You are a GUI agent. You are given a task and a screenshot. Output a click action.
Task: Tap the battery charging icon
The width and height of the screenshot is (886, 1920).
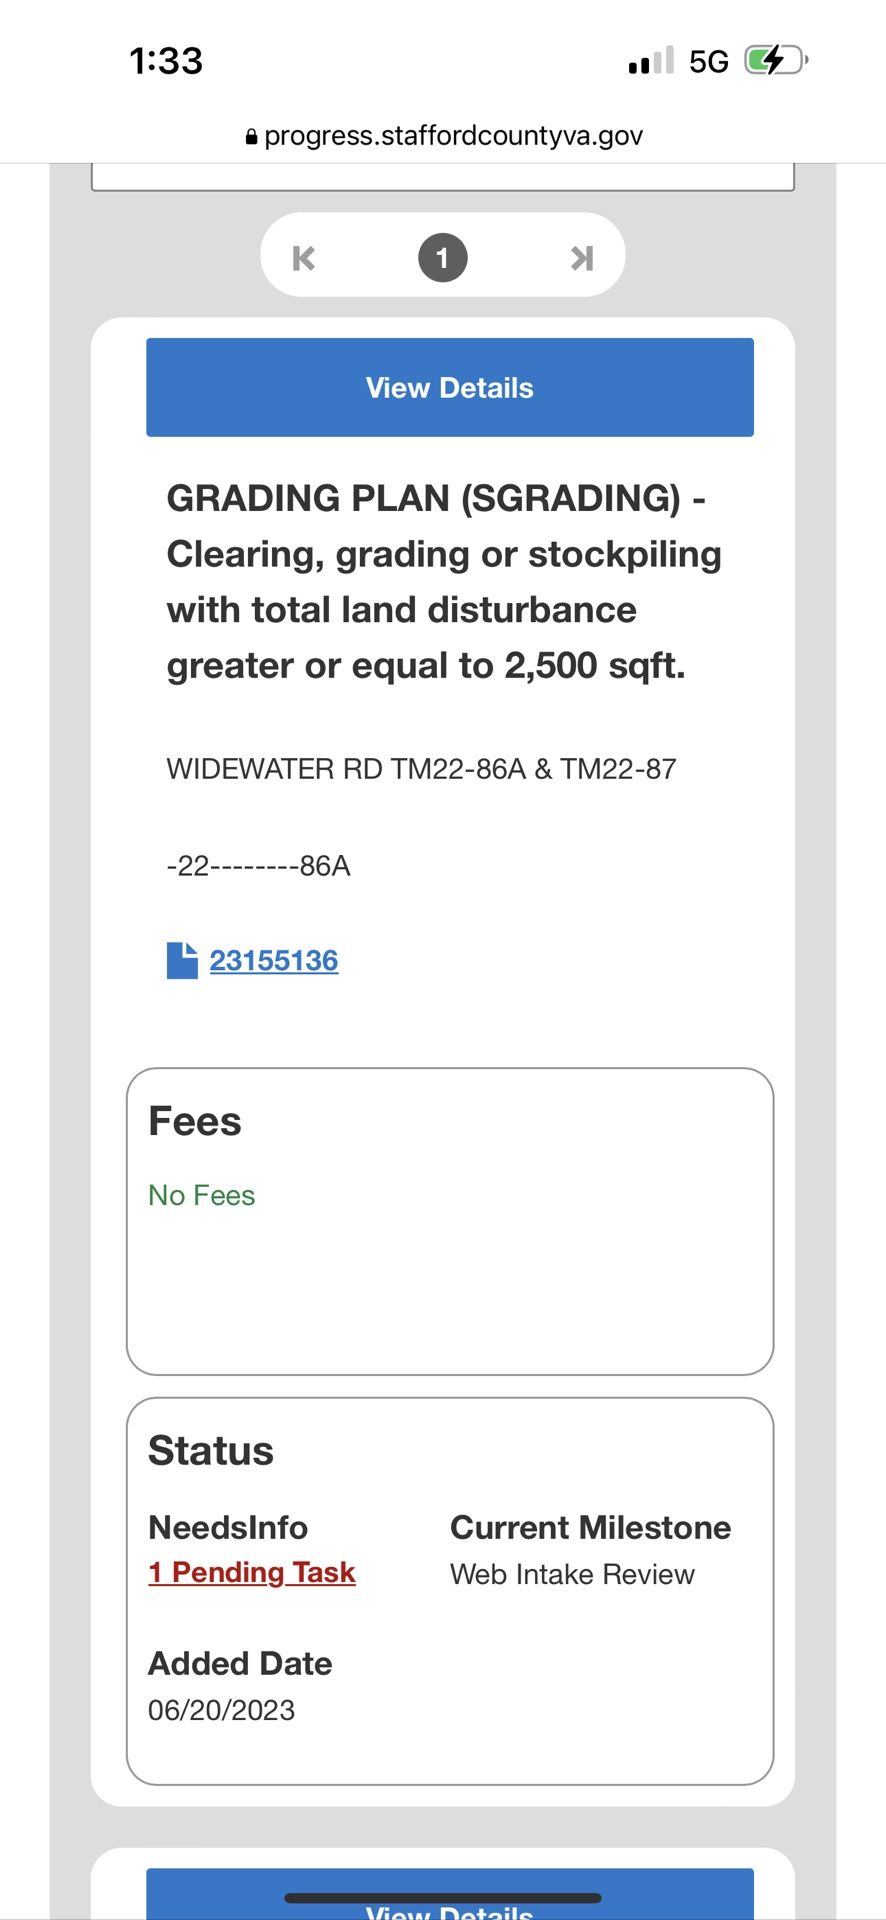tap(775, 61)
